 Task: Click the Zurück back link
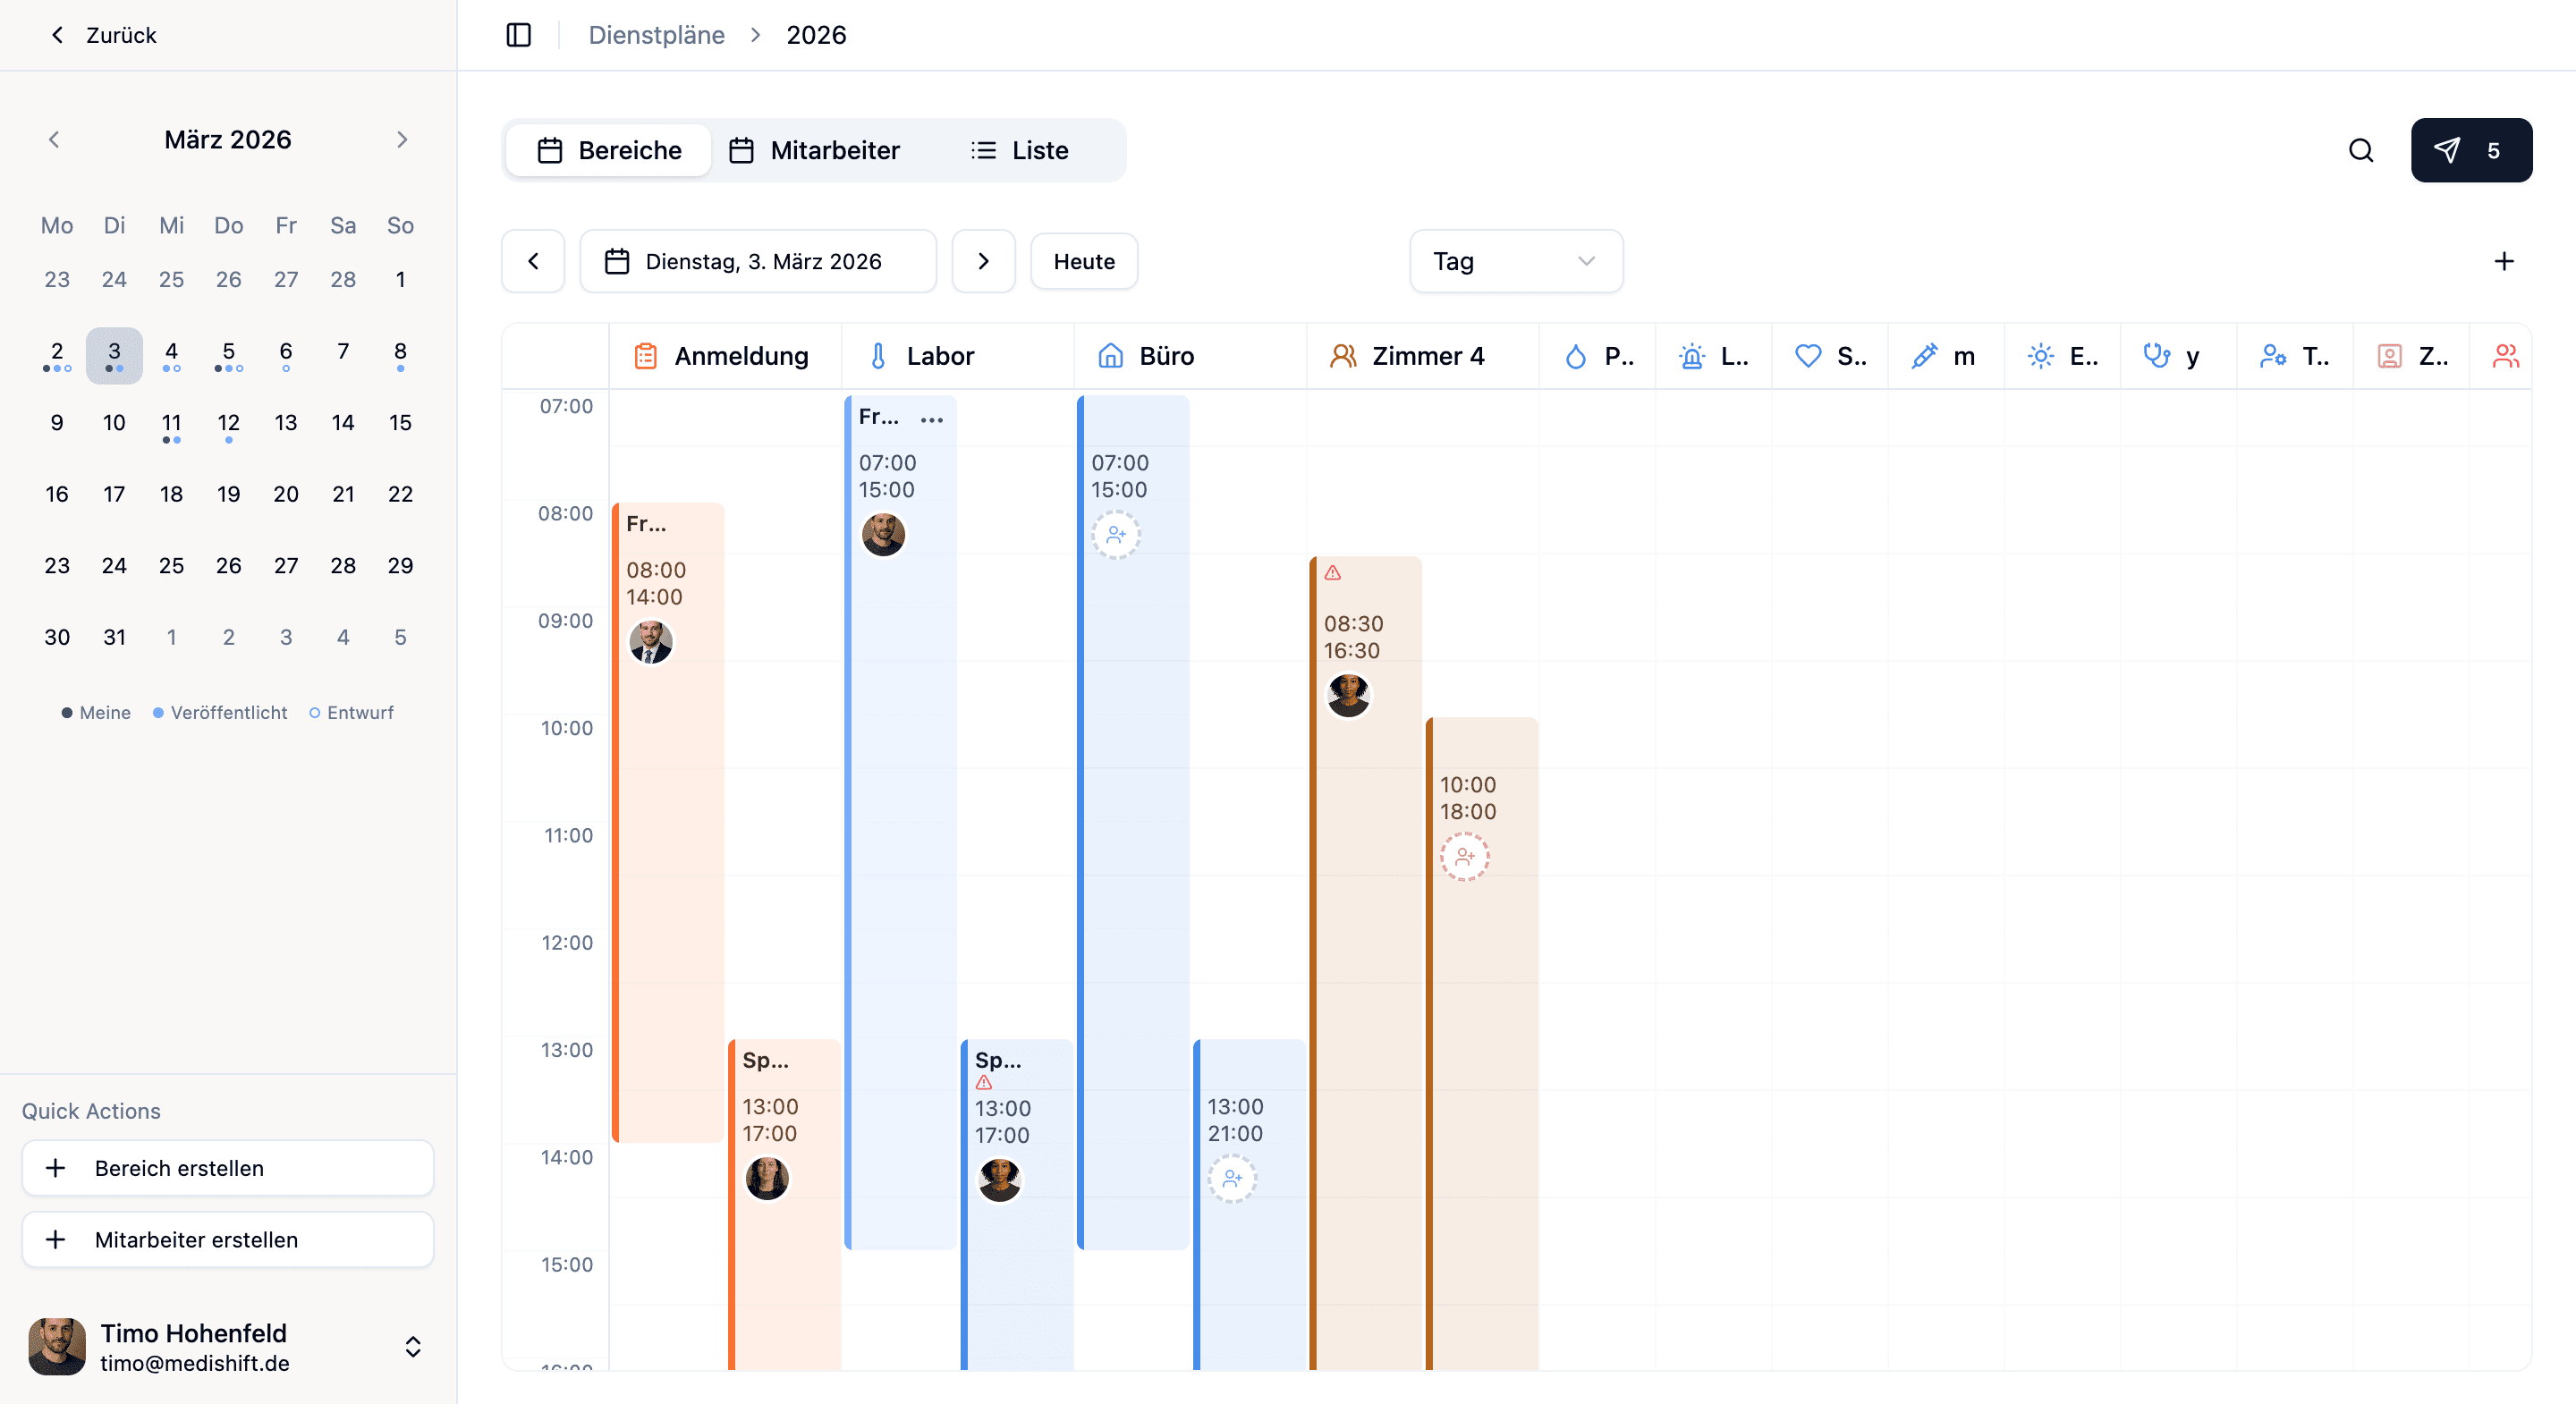tap(103, 35)
